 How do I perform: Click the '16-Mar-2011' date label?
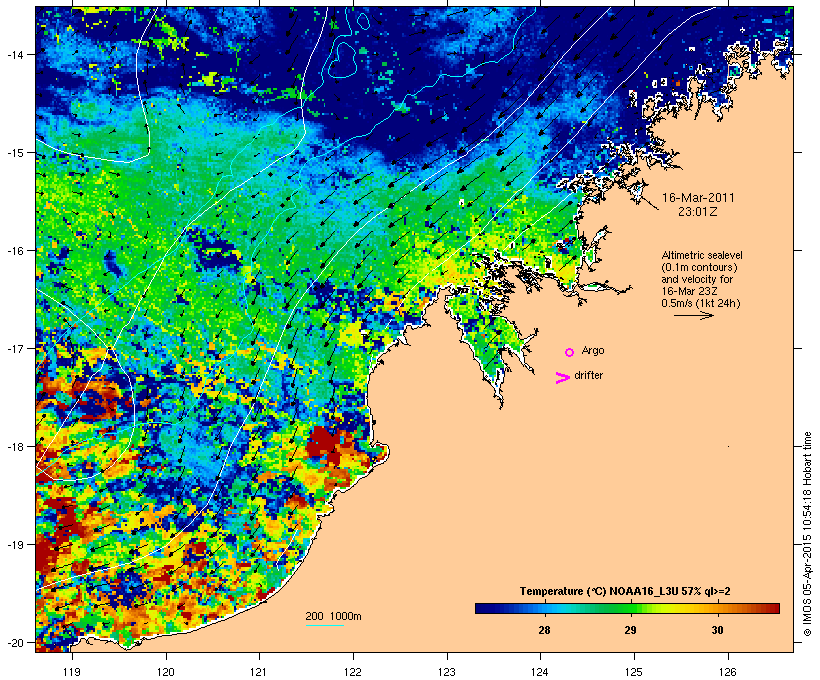pos(698,198)
